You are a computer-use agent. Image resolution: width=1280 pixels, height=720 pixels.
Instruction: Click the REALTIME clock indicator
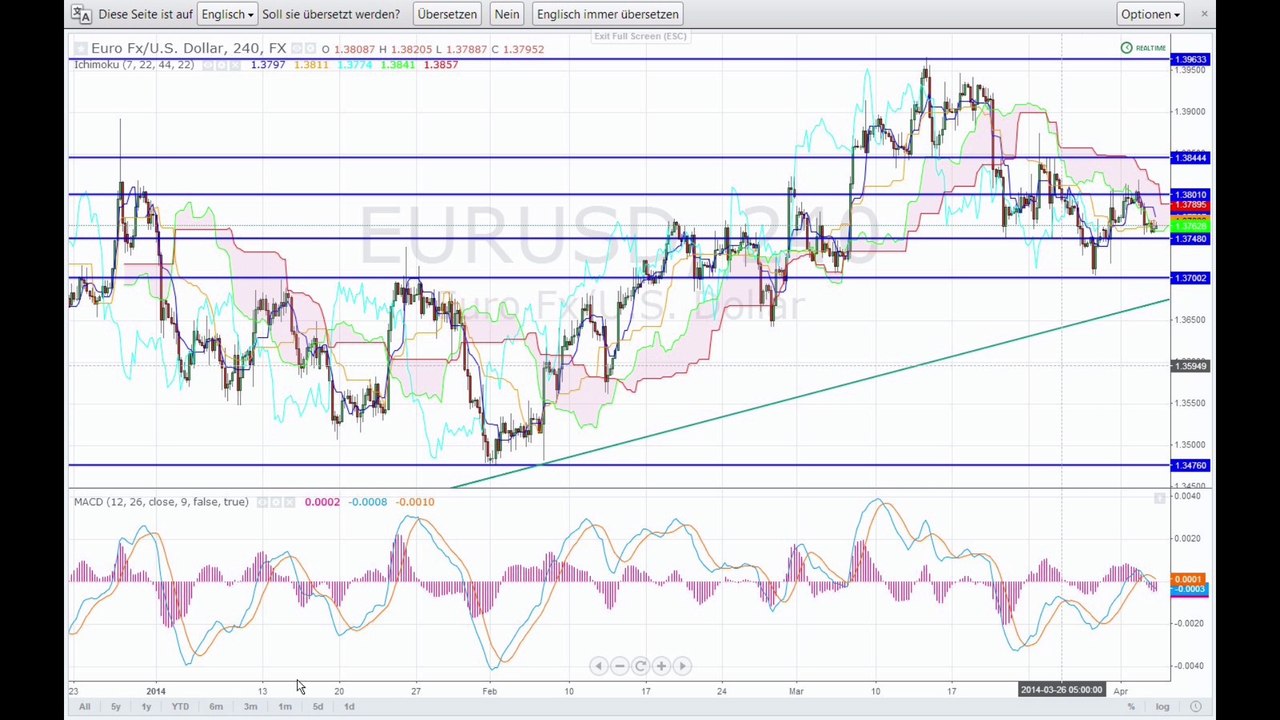click(1143, 48)
